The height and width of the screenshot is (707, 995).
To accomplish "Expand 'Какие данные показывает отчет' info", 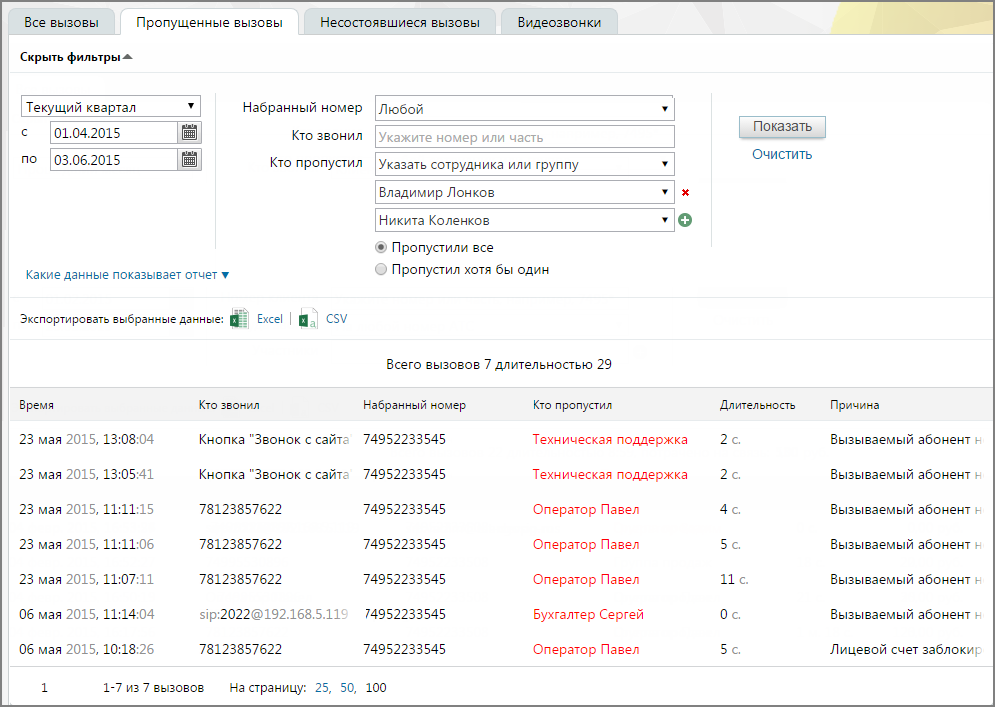I will [x=128, y=275].
